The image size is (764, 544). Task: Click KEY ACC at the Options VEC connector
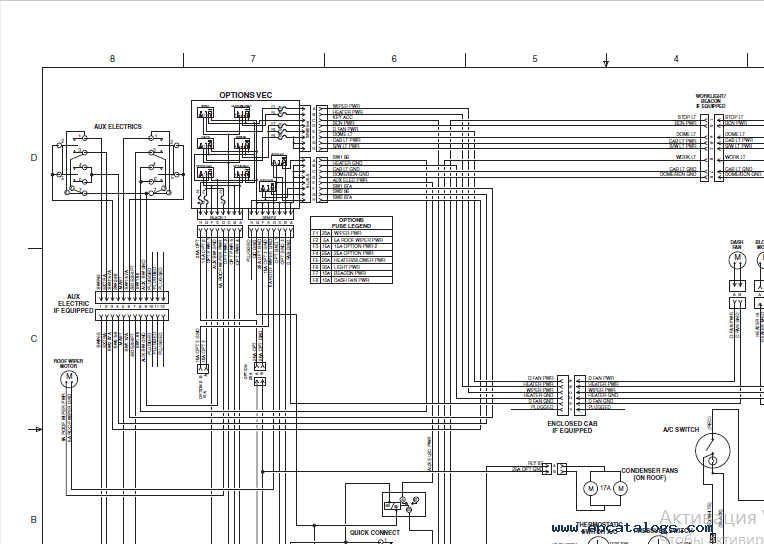(343, 117)
